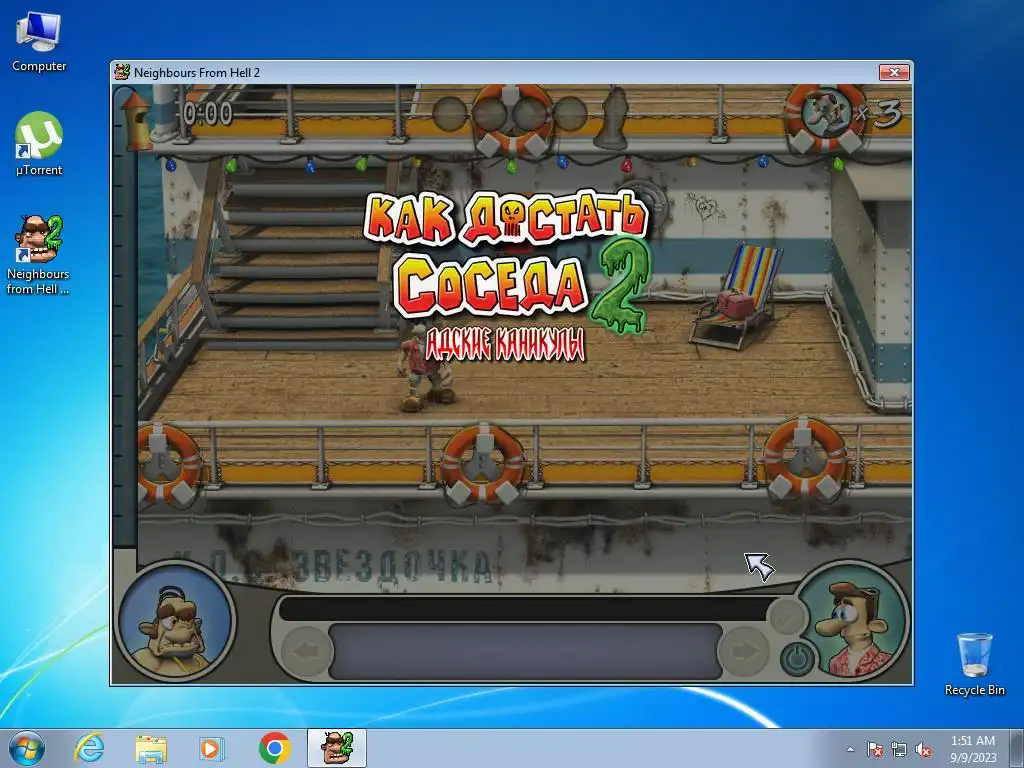Open the Action Center flag icon

coord(875,749)
